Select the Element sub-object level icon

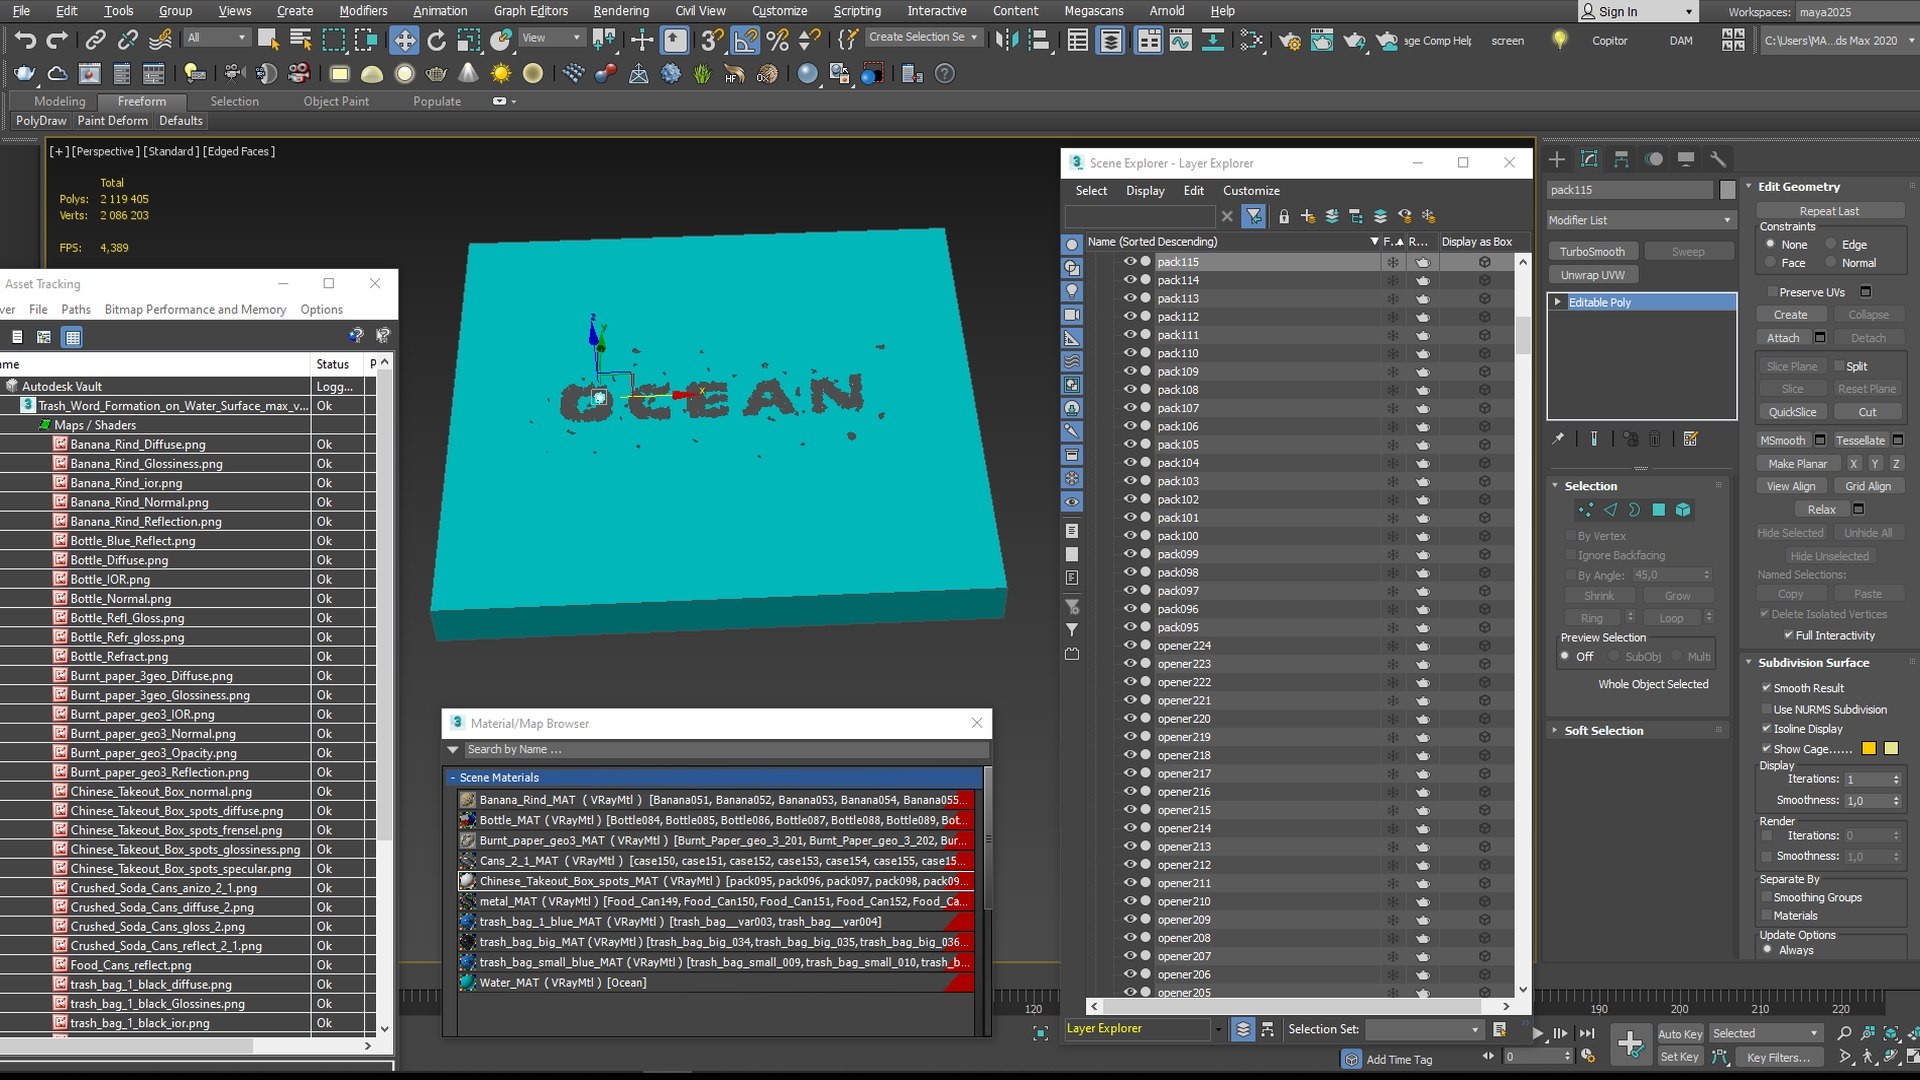tap(1683, 510)
